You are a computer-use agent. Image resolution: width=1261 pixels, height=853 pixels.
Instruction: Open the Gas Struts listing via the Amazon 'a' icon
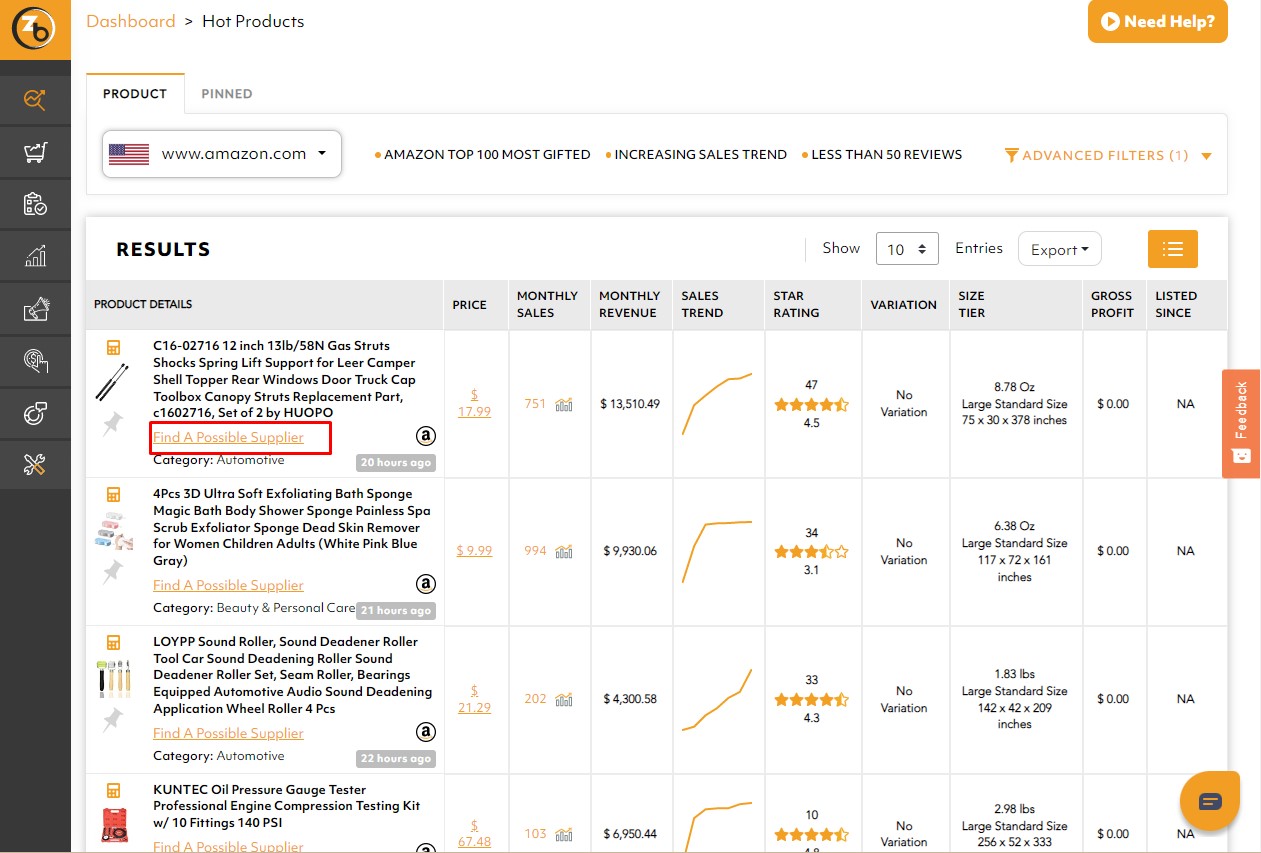point(425,436)
